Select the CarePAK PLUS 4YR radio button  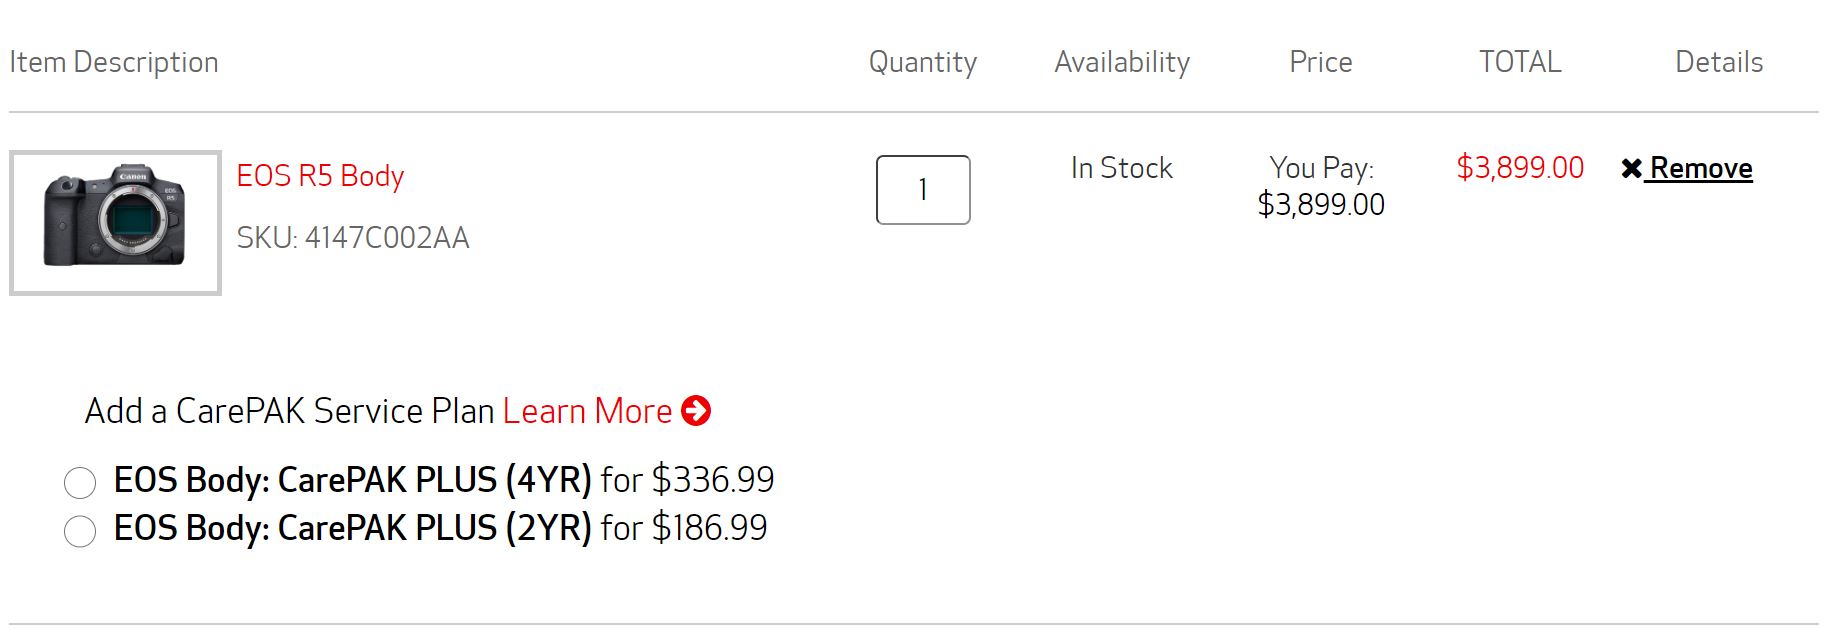click(80, 482)
